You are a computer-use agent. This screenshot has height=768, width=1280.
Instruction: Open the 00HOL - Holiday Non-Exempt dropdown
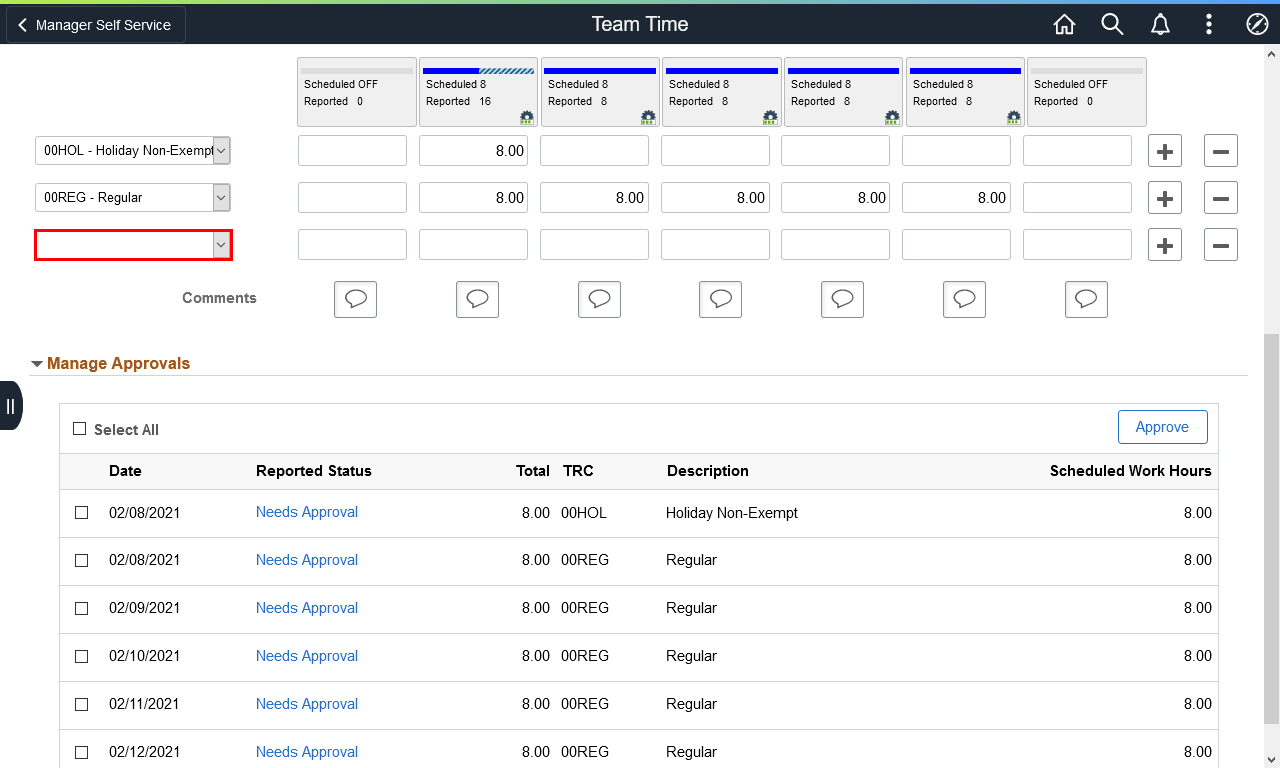133,151
